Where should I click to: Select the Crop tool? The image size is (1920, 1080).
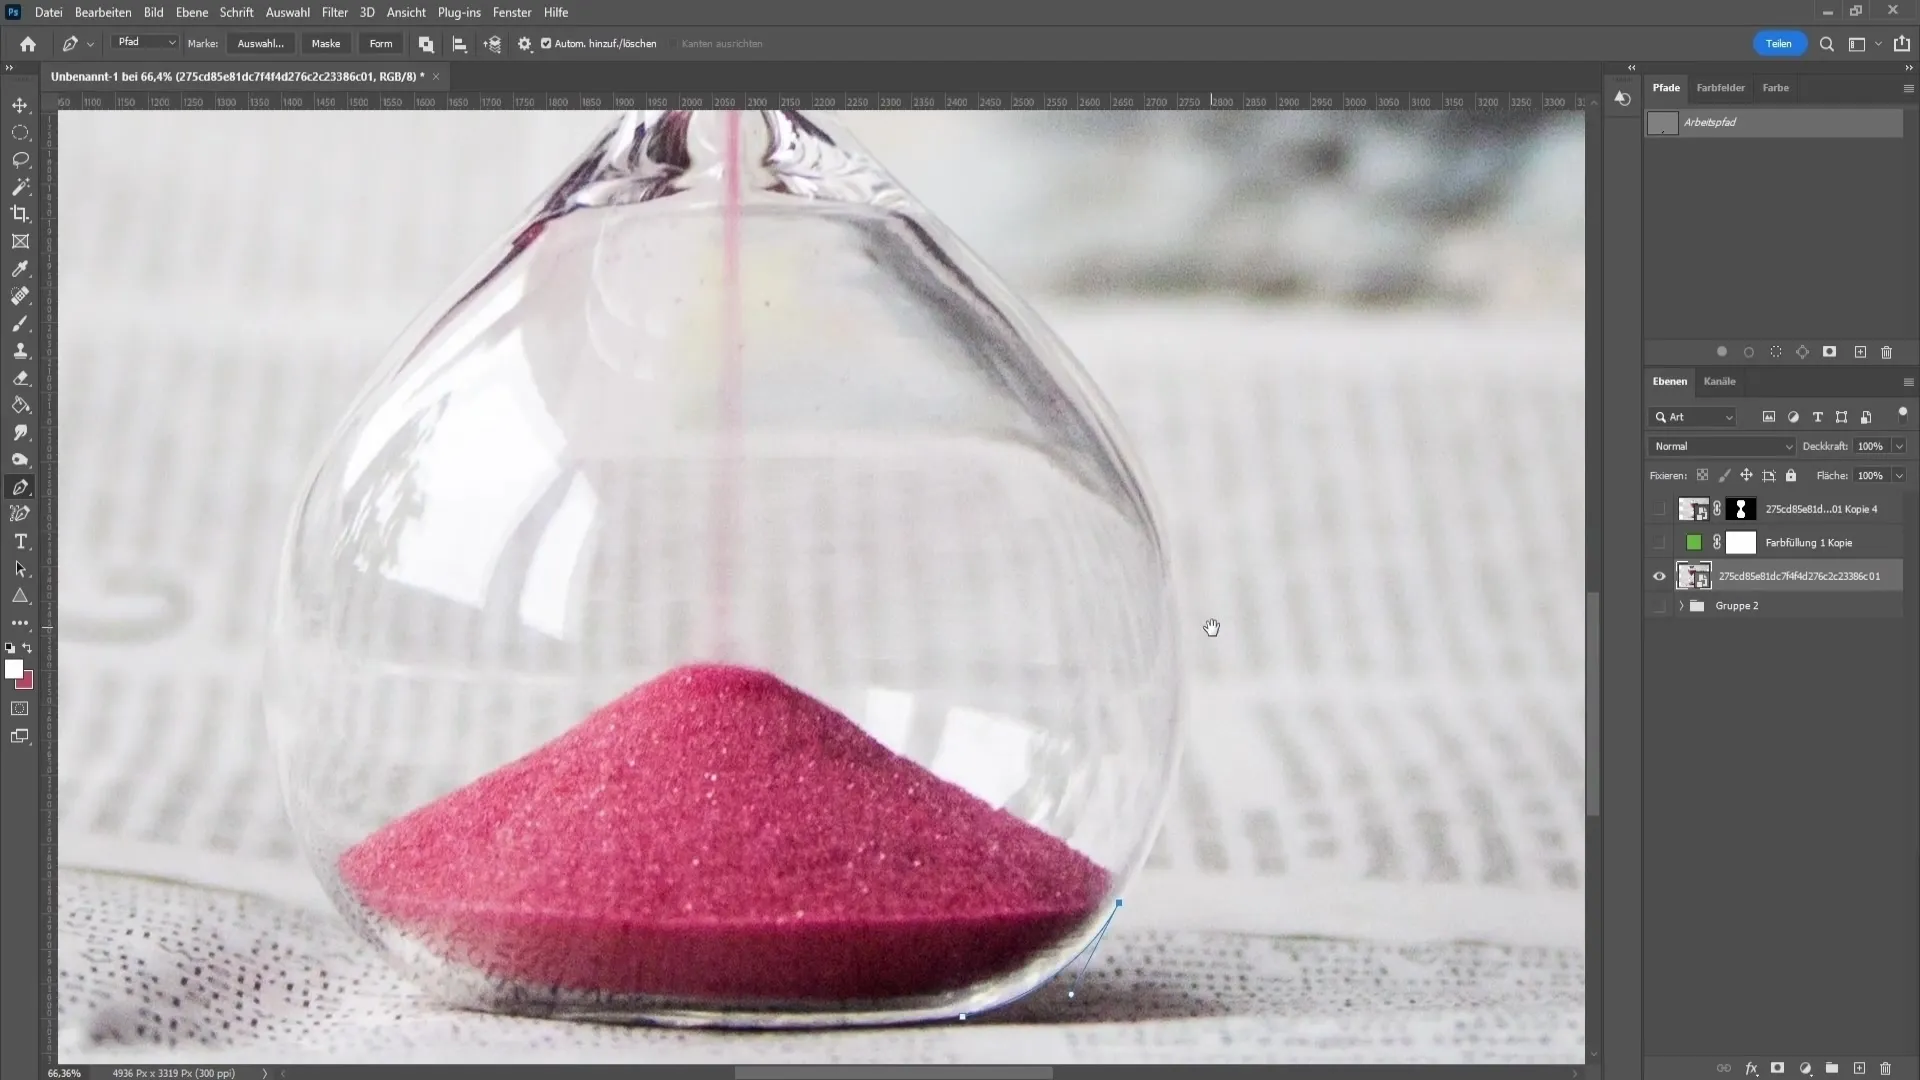[x=20, y=214]
